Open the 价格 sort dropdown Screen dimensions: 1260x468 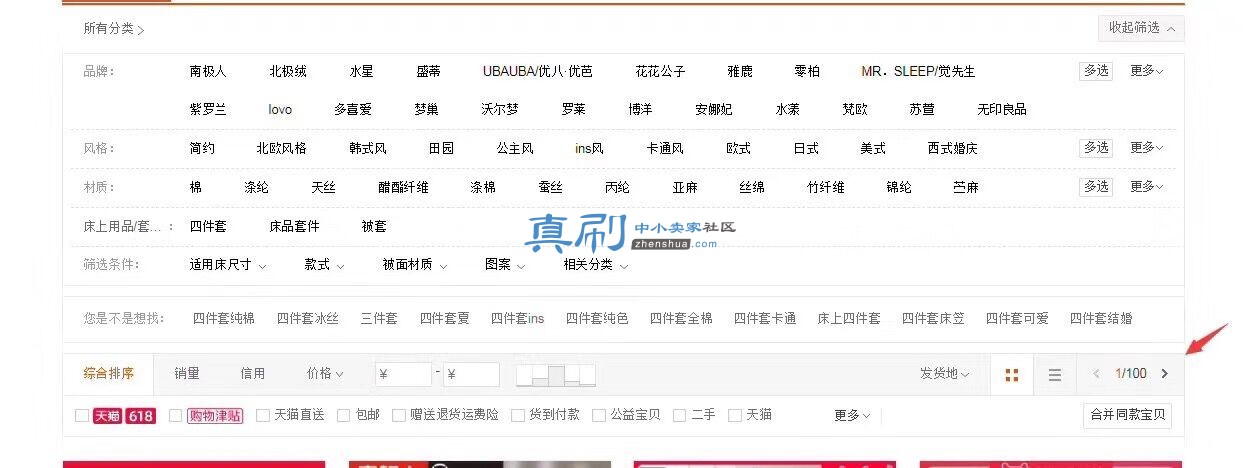(325, 374)
